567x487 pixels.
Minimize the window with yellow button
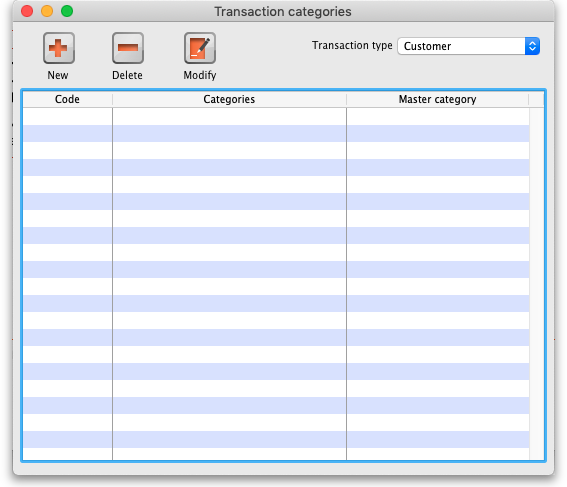[47, 11]
